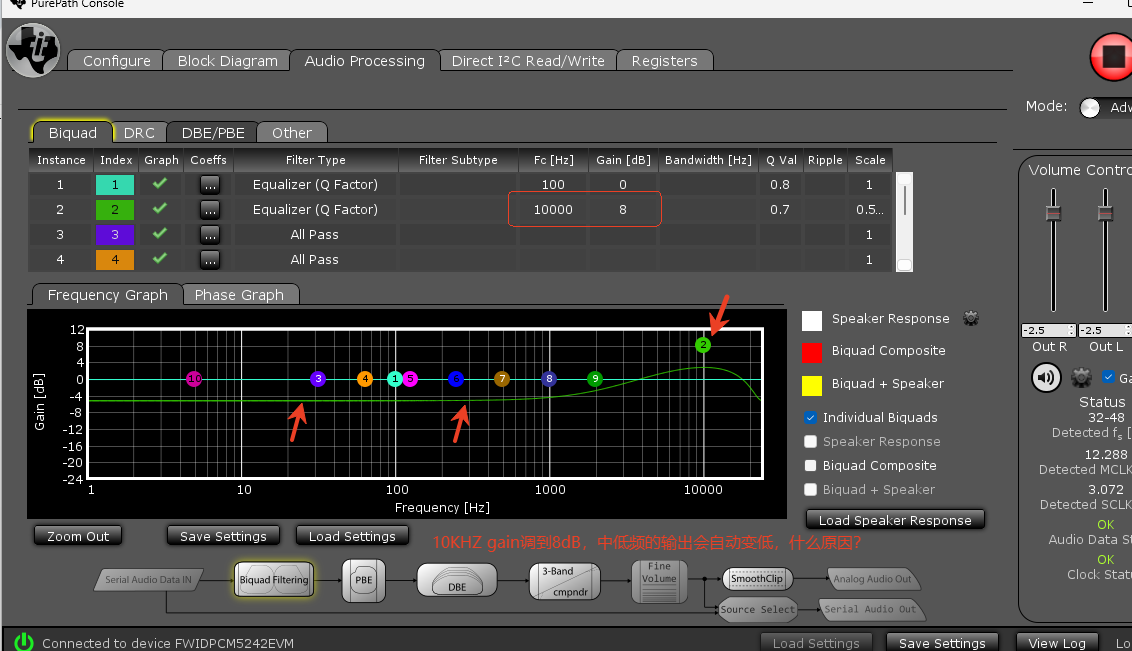Select the PBE block in the signal chain
The height and width of the screenshot is (651, 1132).
(363, 580)
